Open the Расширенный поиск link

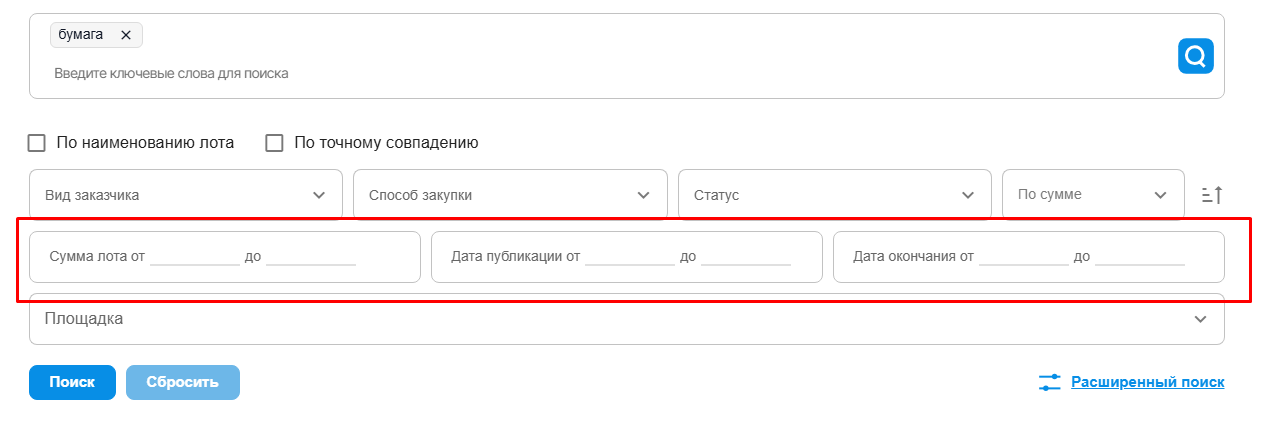tap(1147, 382)
